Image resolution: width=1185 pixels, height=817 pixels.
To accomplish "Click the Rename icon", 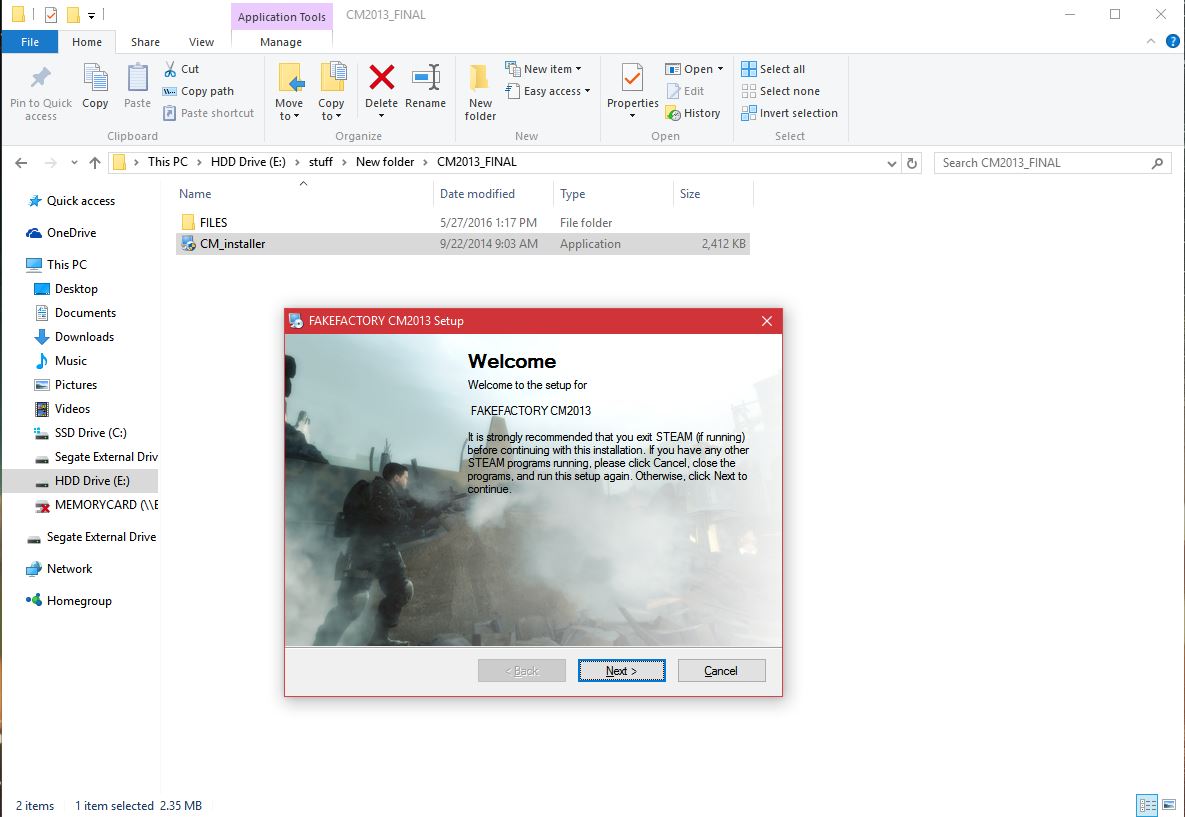I will pyautogui.click(x=425, y=77).
